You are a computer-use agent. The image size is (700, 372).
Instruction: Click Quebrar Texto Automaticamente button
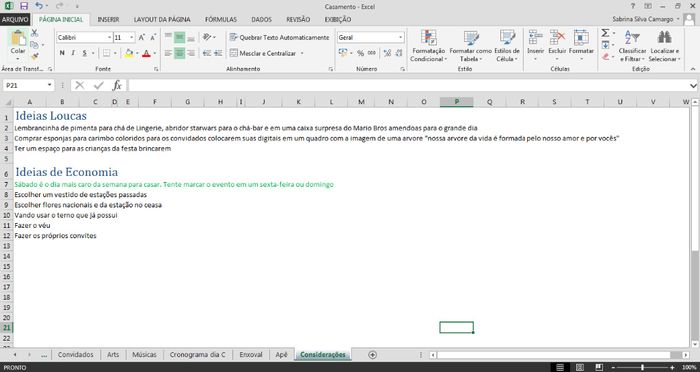coord(280,38)
